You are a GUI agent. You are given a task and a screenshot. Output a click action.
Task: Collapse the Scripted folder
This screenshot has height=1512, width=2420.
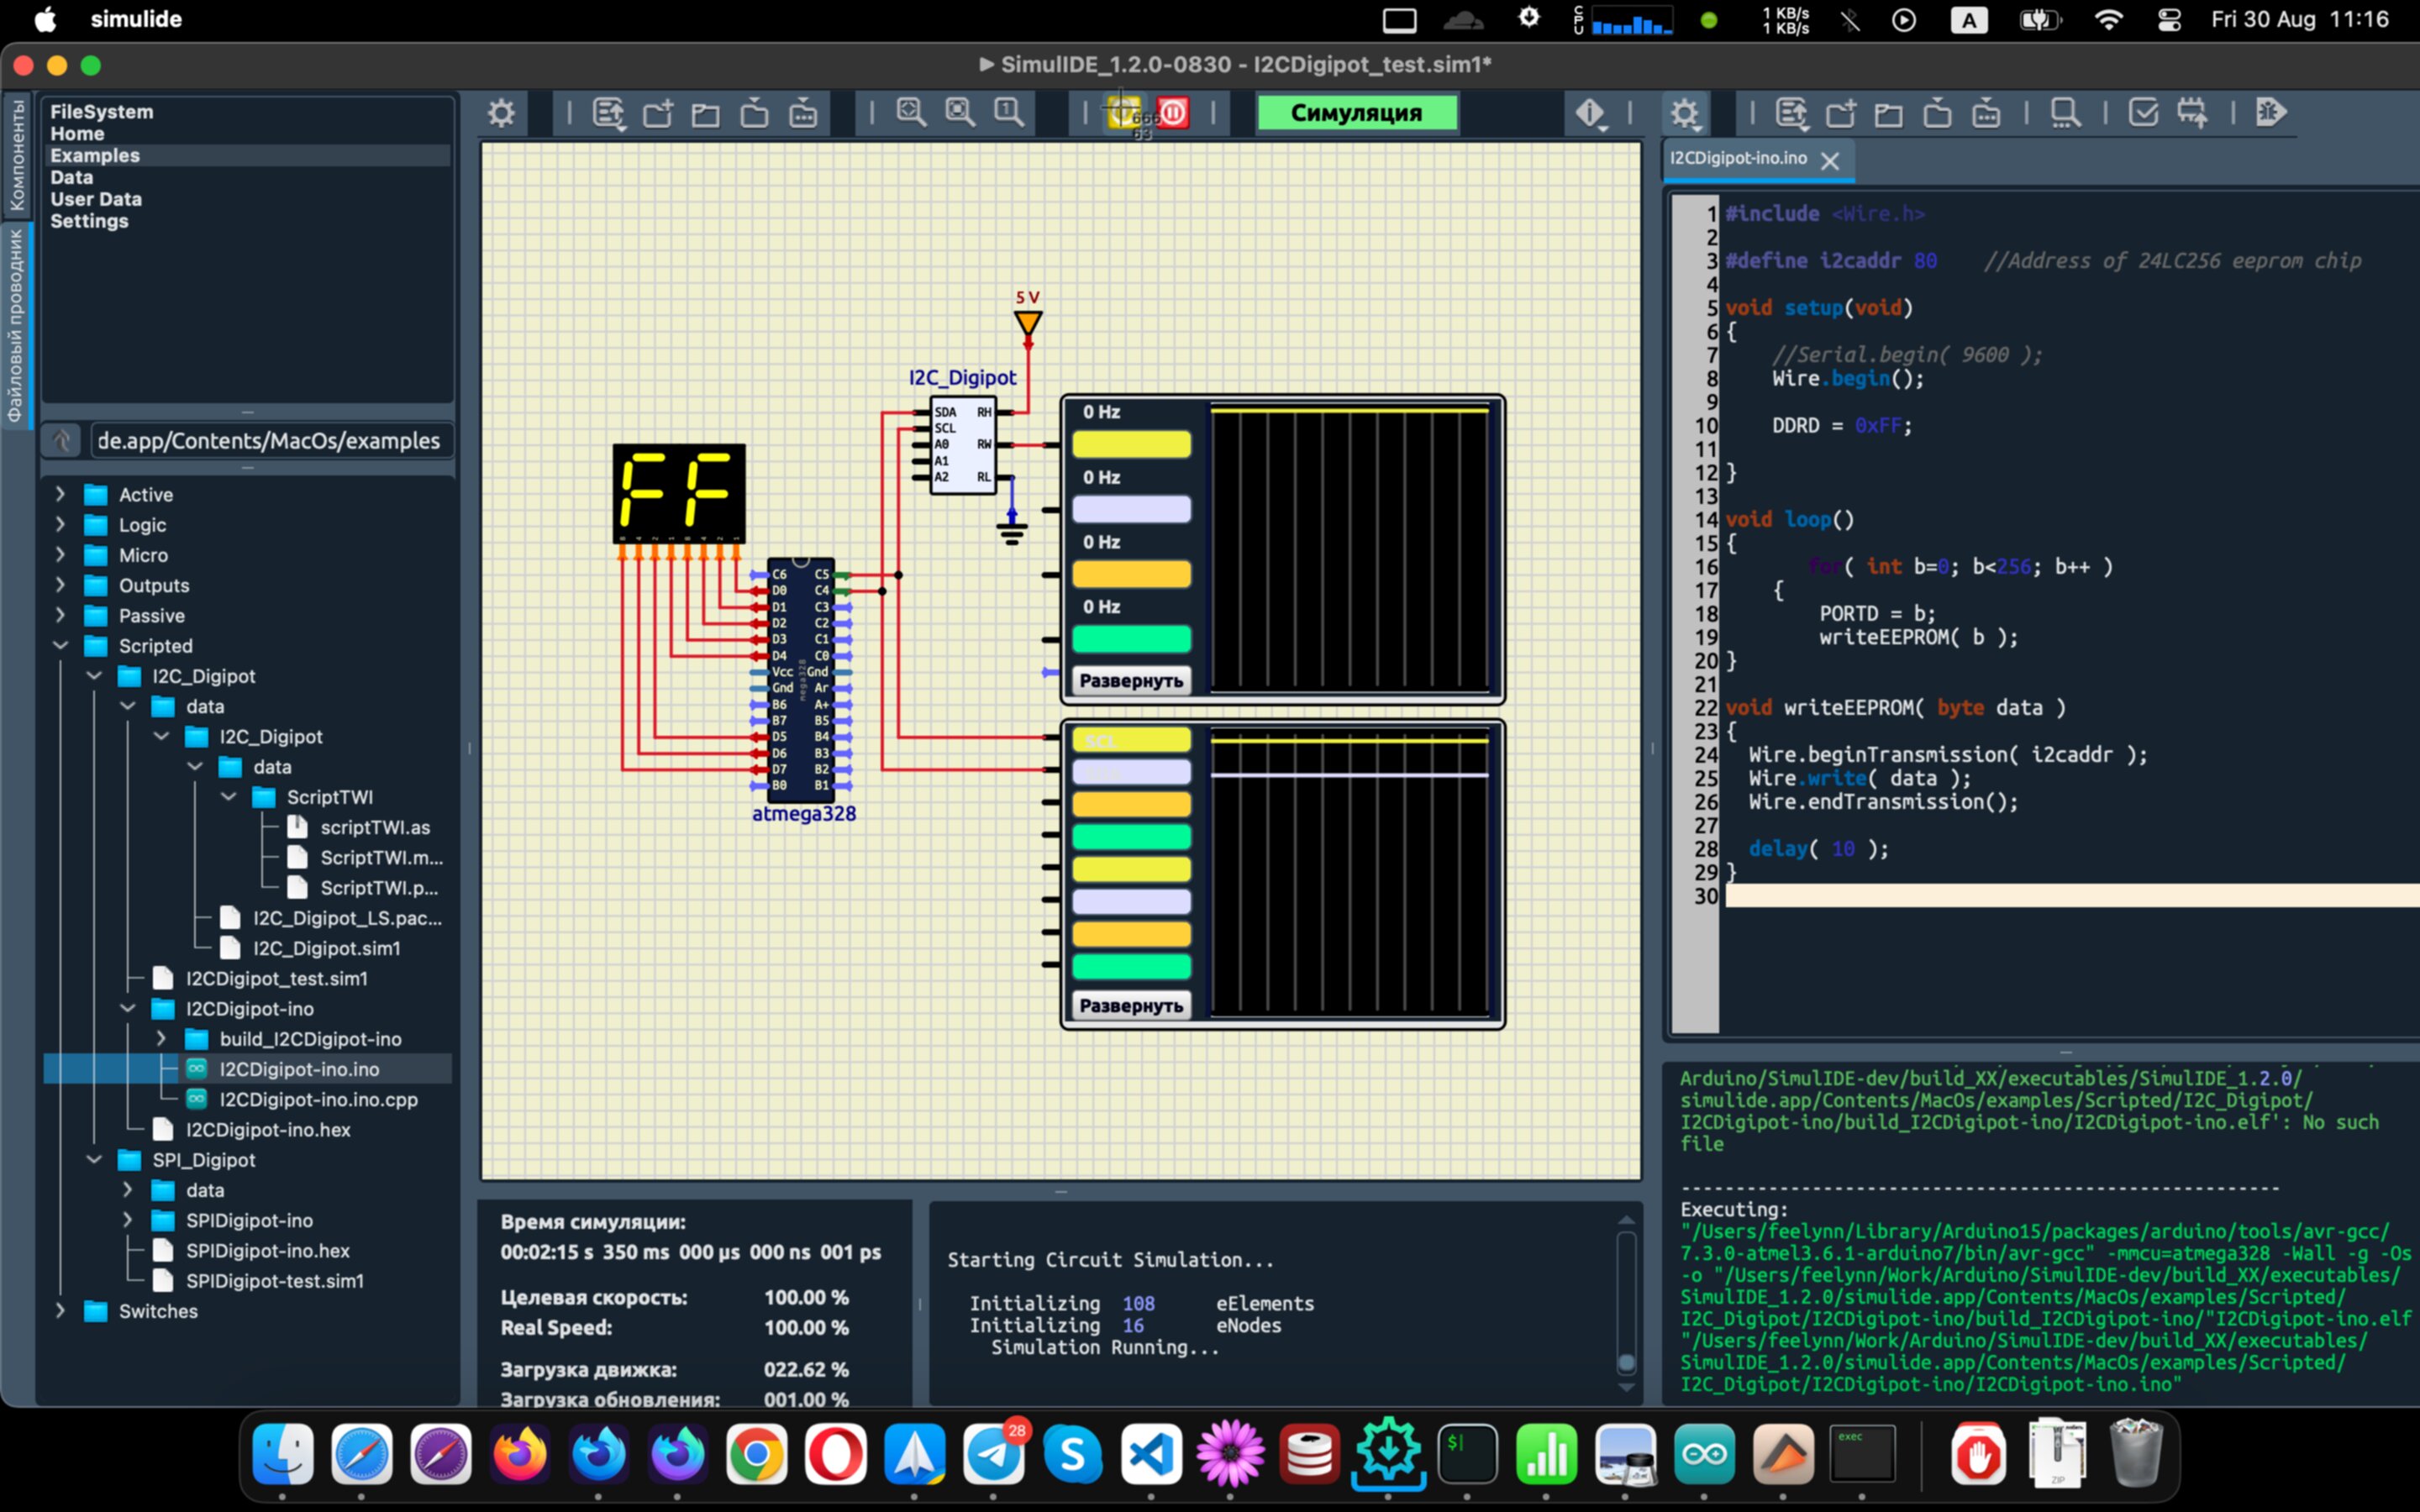(60, 646)
